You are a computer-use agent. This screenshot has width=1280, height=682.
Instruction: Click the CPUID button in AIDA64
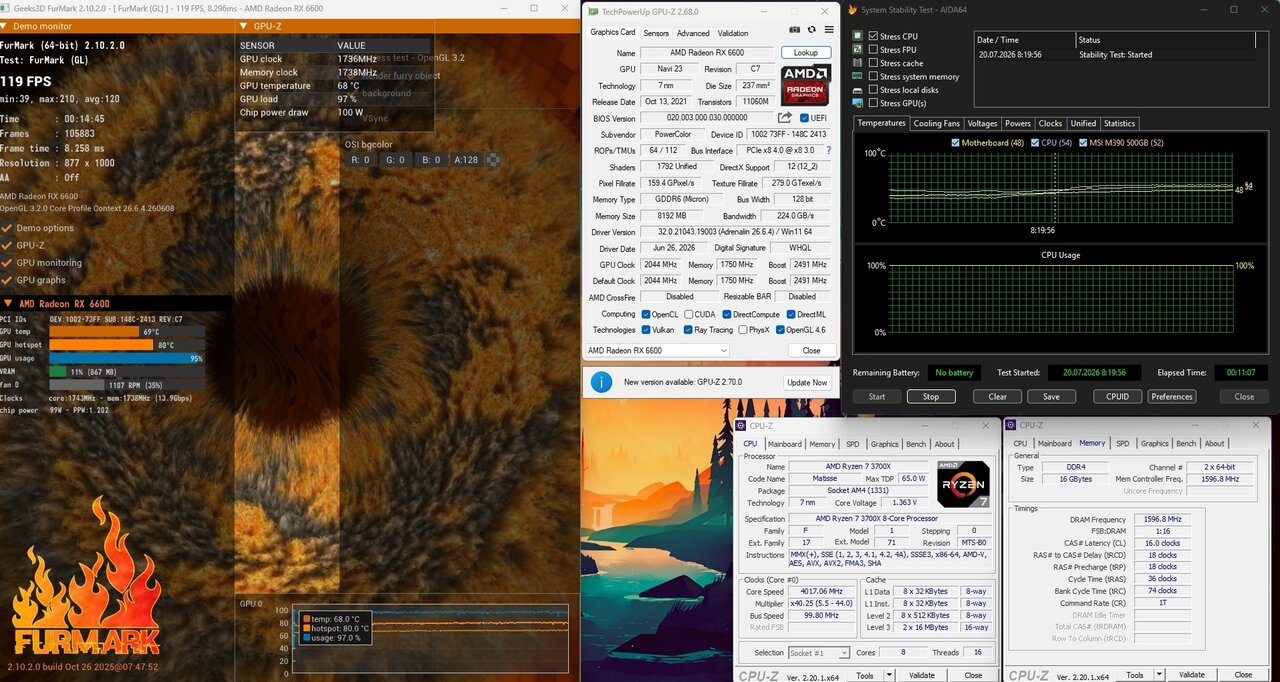(1117, 397)
